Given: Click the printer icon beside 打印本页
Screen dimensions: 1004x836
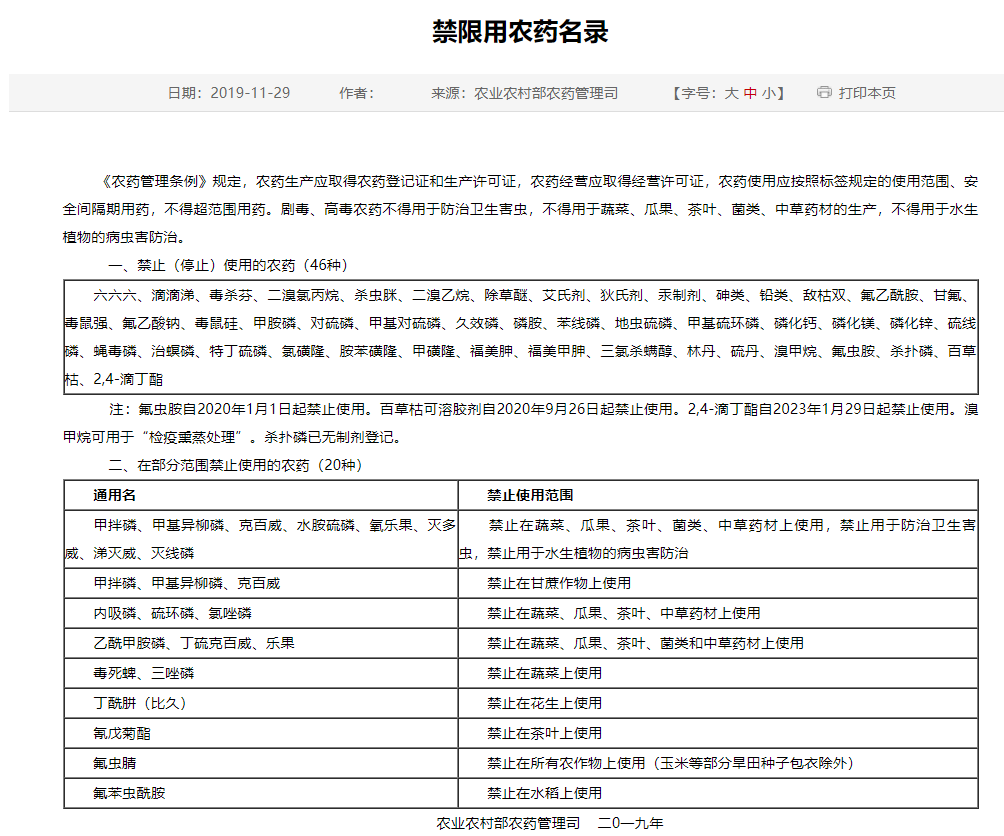Looking at the screenshot, I should click(822, 91).
